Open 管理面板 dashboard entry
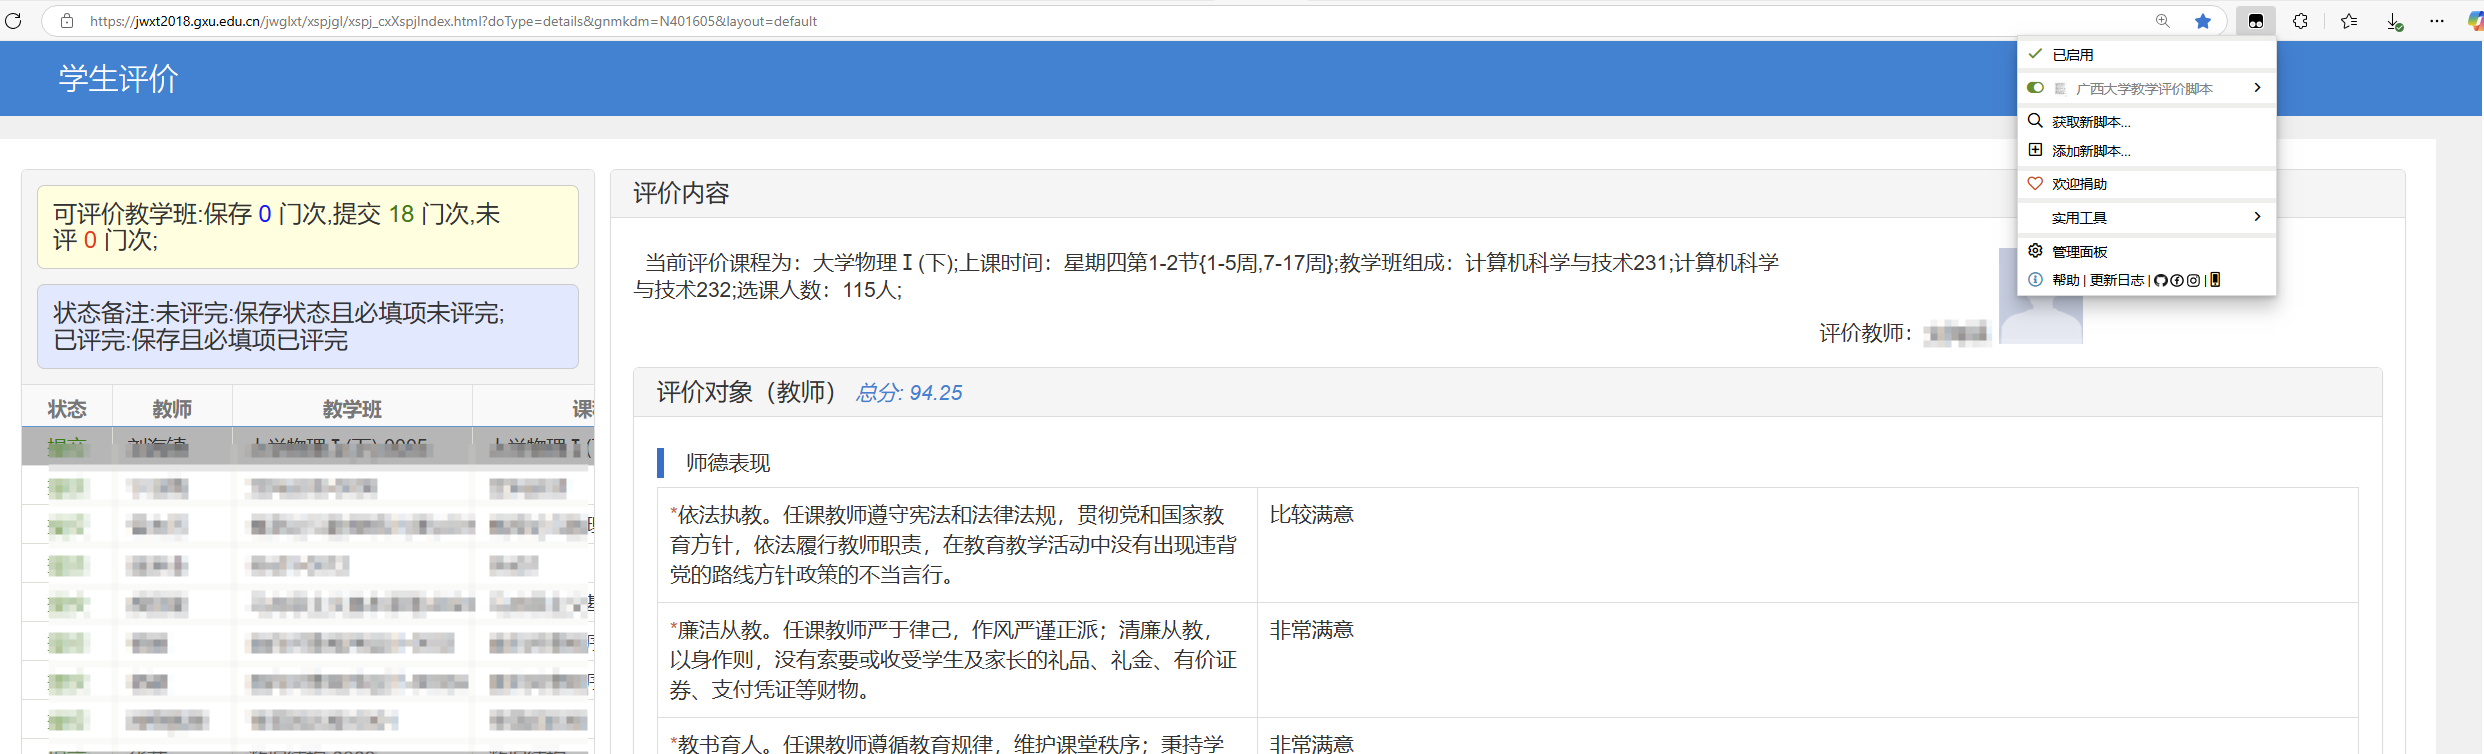This screenshot has height=754, width=2484. point(2079,252)
